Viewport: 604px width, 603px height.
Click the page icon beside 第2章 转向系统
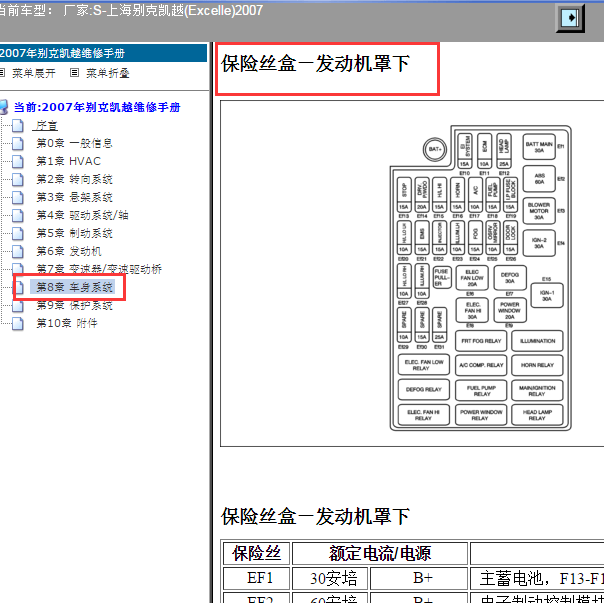pos(18,180)
